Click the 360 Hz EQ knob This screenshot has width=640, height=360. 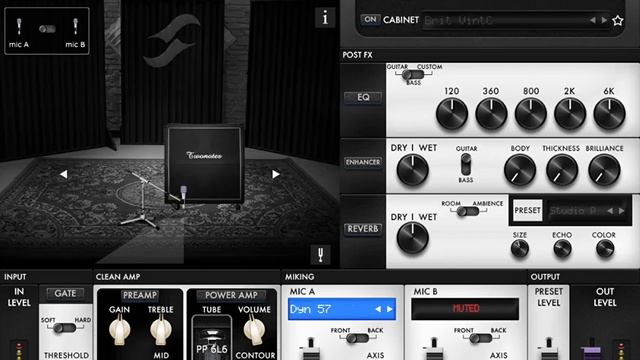point(491,113)
